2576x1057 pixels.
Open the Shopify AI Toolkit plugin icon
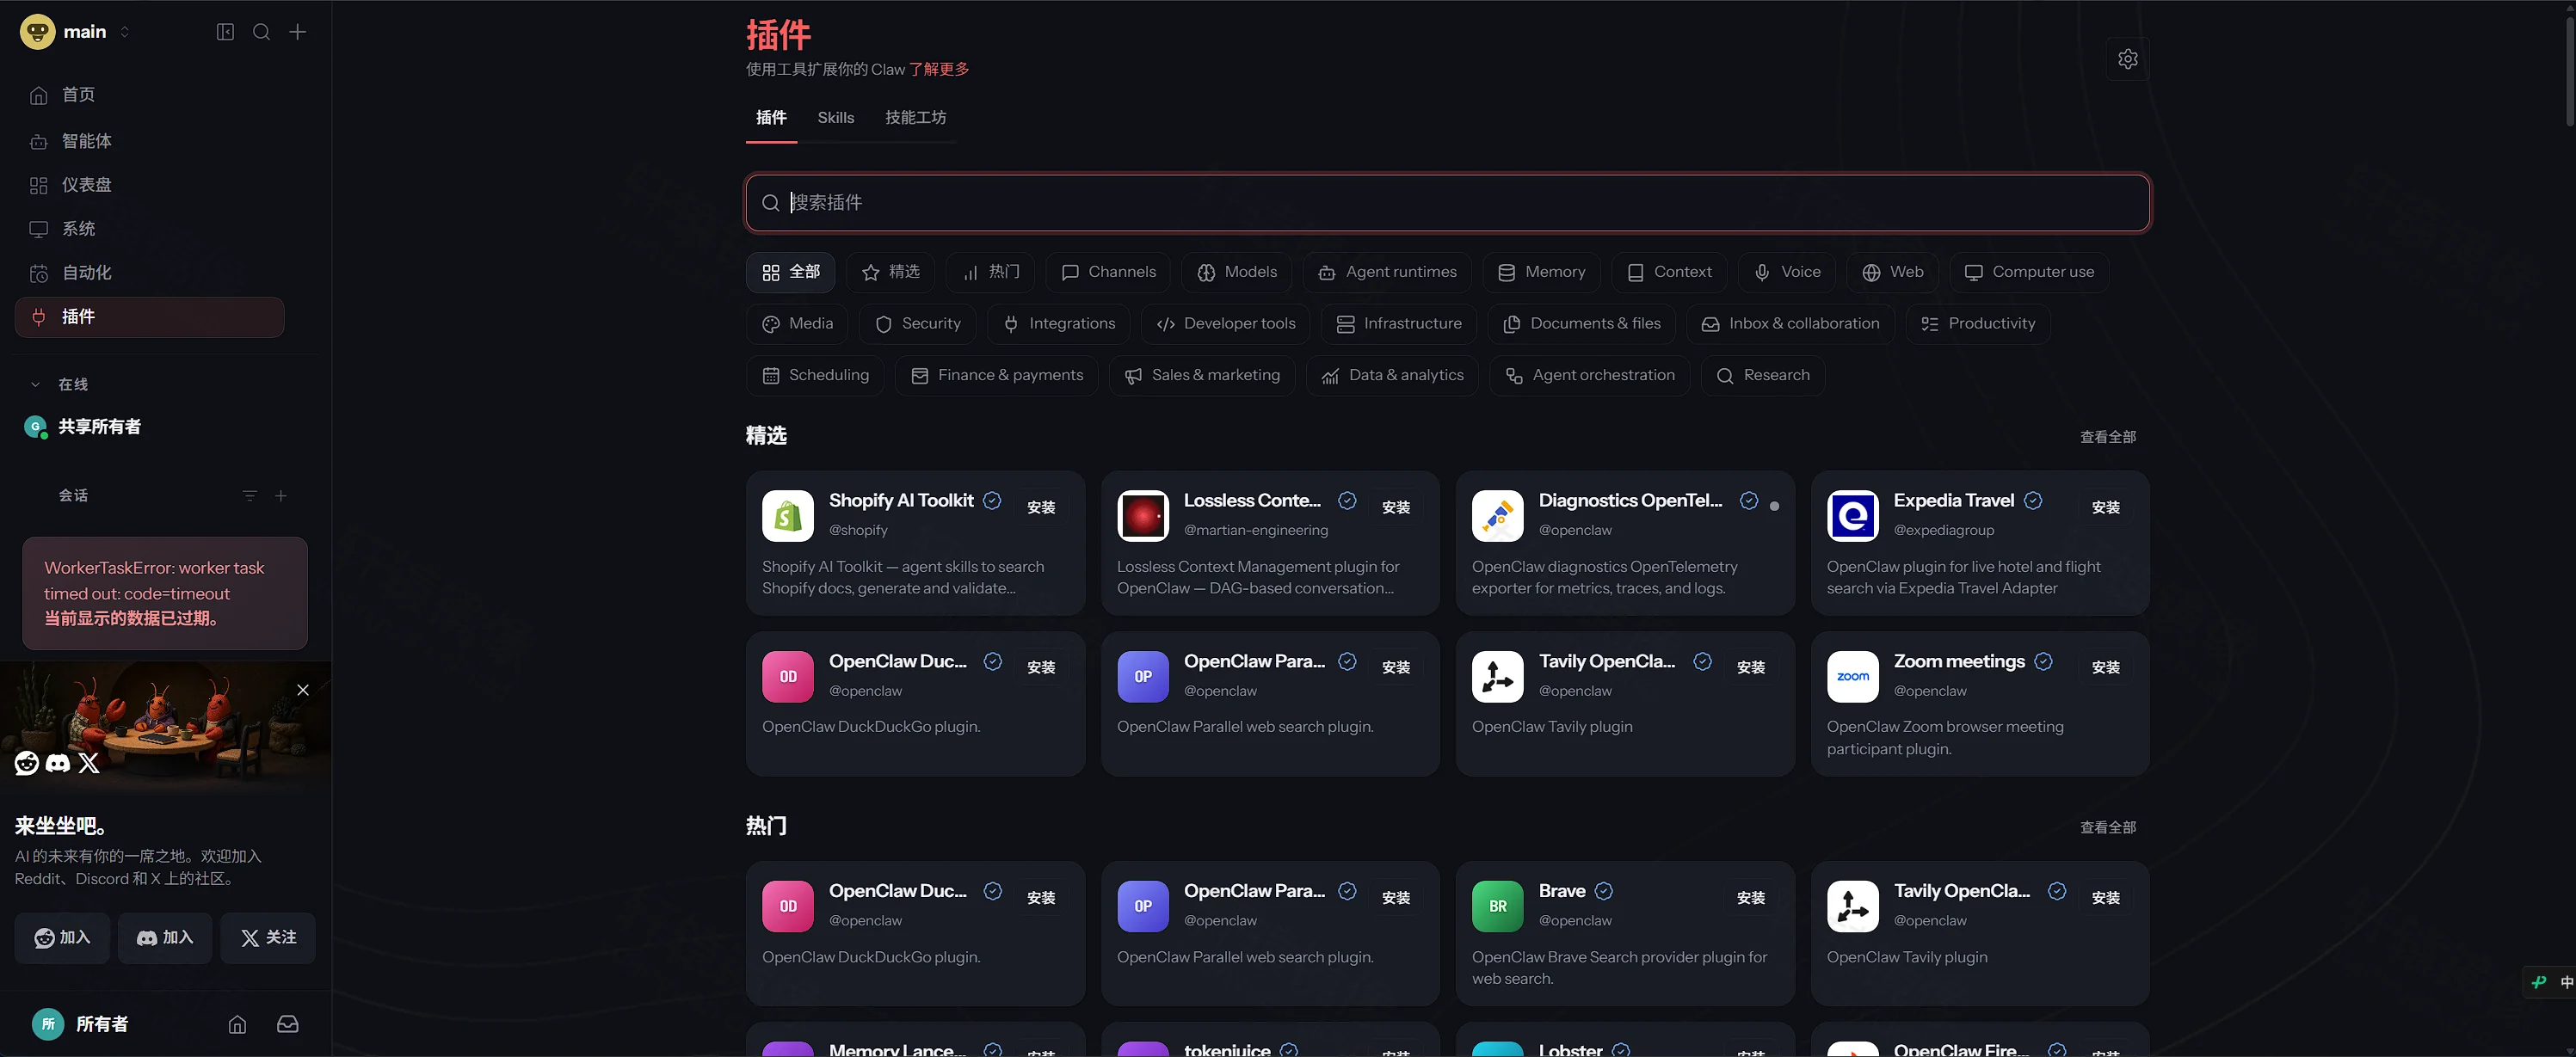pyautogui.click(x=788, y=516)
